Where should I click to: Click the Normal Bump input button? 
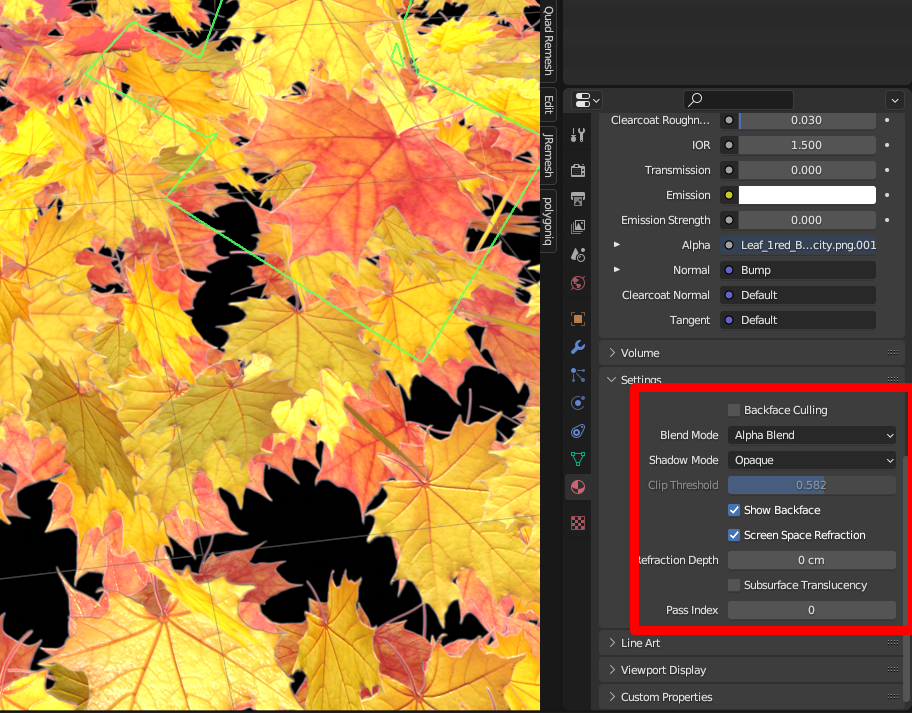click(x=798, y=270)
